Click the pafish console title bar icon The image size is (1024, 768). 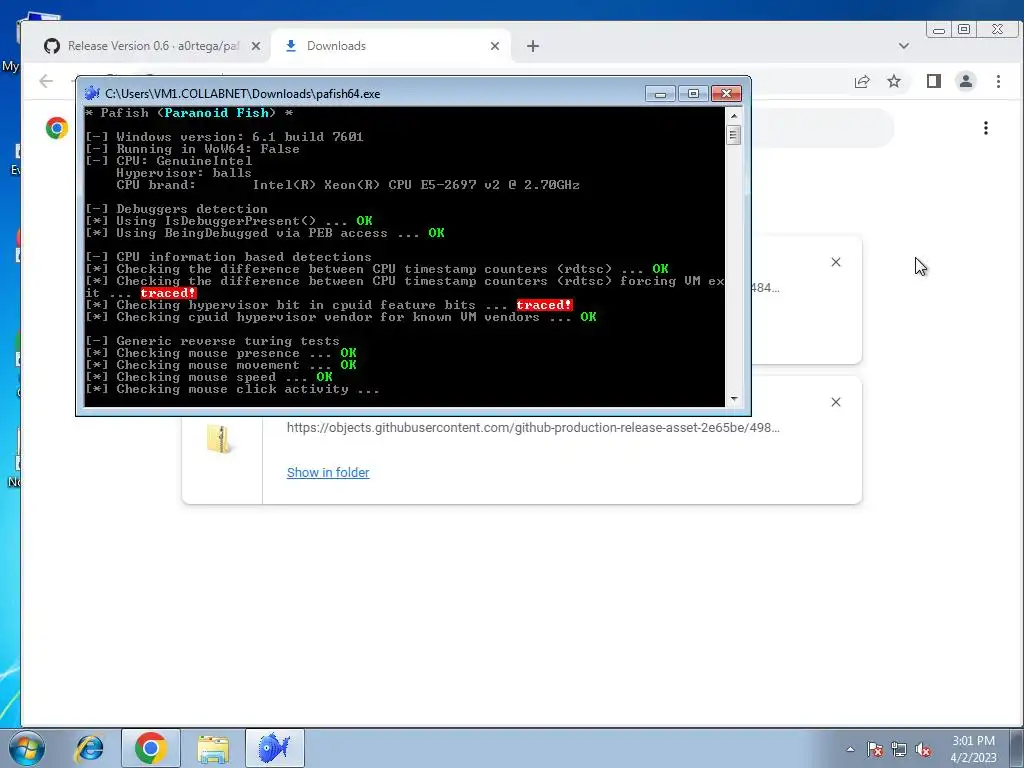tap(92, 93)
